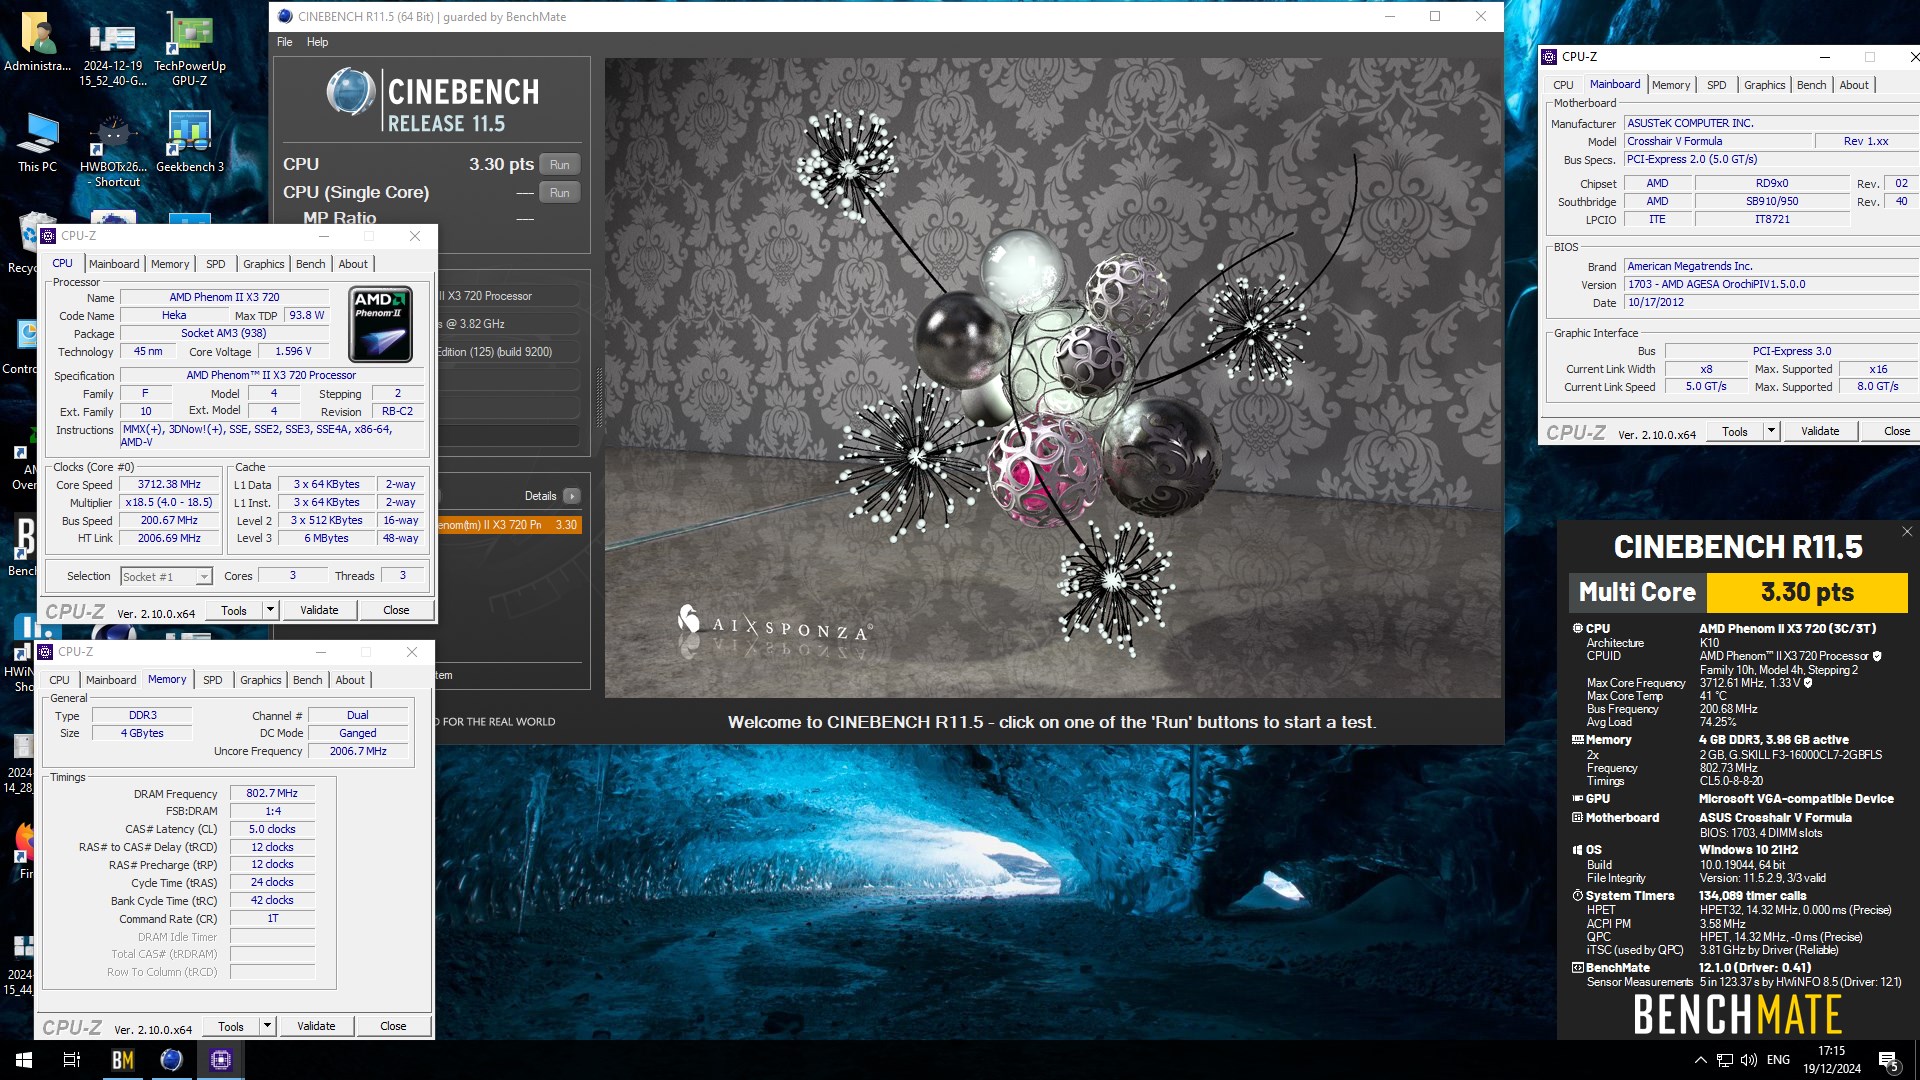Open Tools dropdown arrow in CPU-Z Mainboard window
Image resolution: width=1920 pixels, height=1080 pixels.
pyautogui.click(x=1771, y=431)
